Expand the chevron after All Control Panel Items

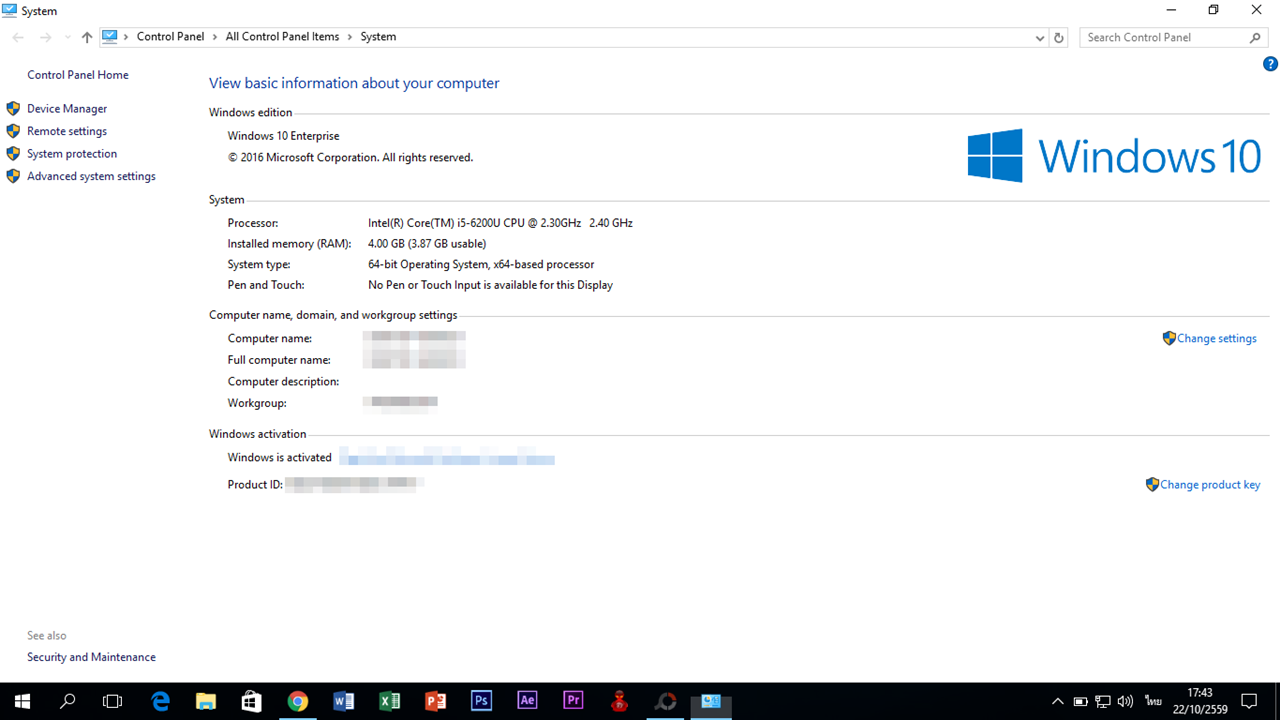[350, 37]
